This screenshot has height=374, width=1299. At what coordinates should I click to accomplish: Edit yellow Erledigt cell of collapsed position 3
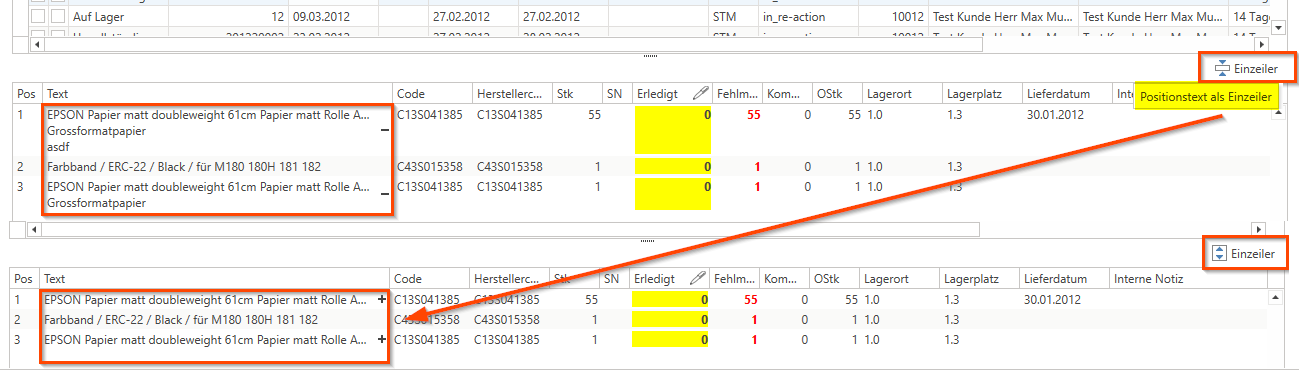pyautogui.click(x=671, y=341)
